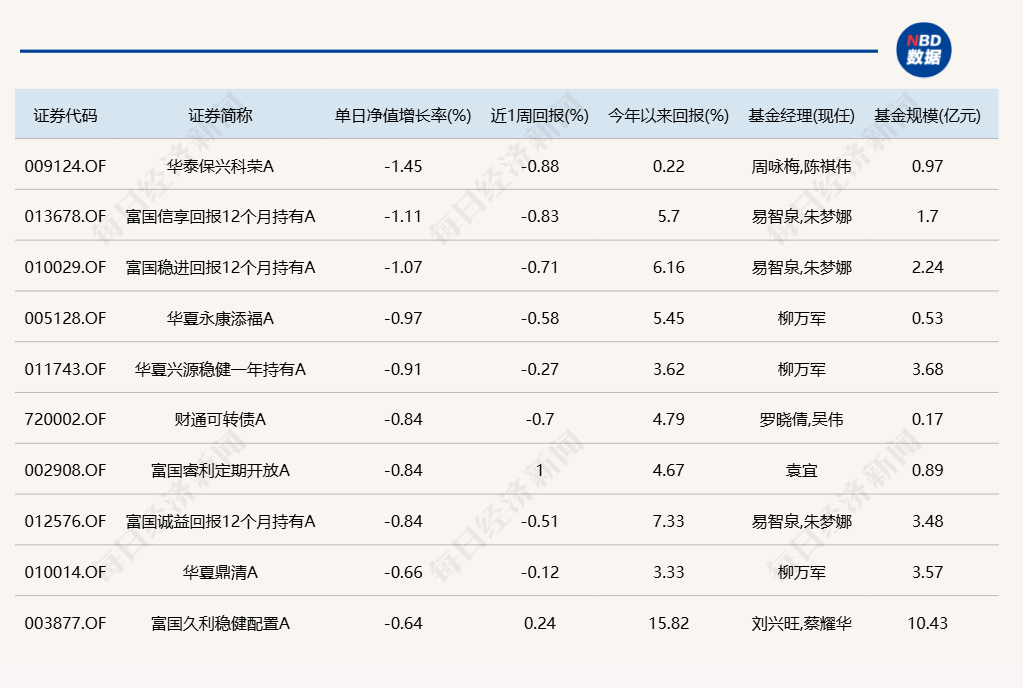Image resolution: width=1023 pixels, height=688 pixels.
Task: Click the fund code 720002.OF
Action: point(65,419)
